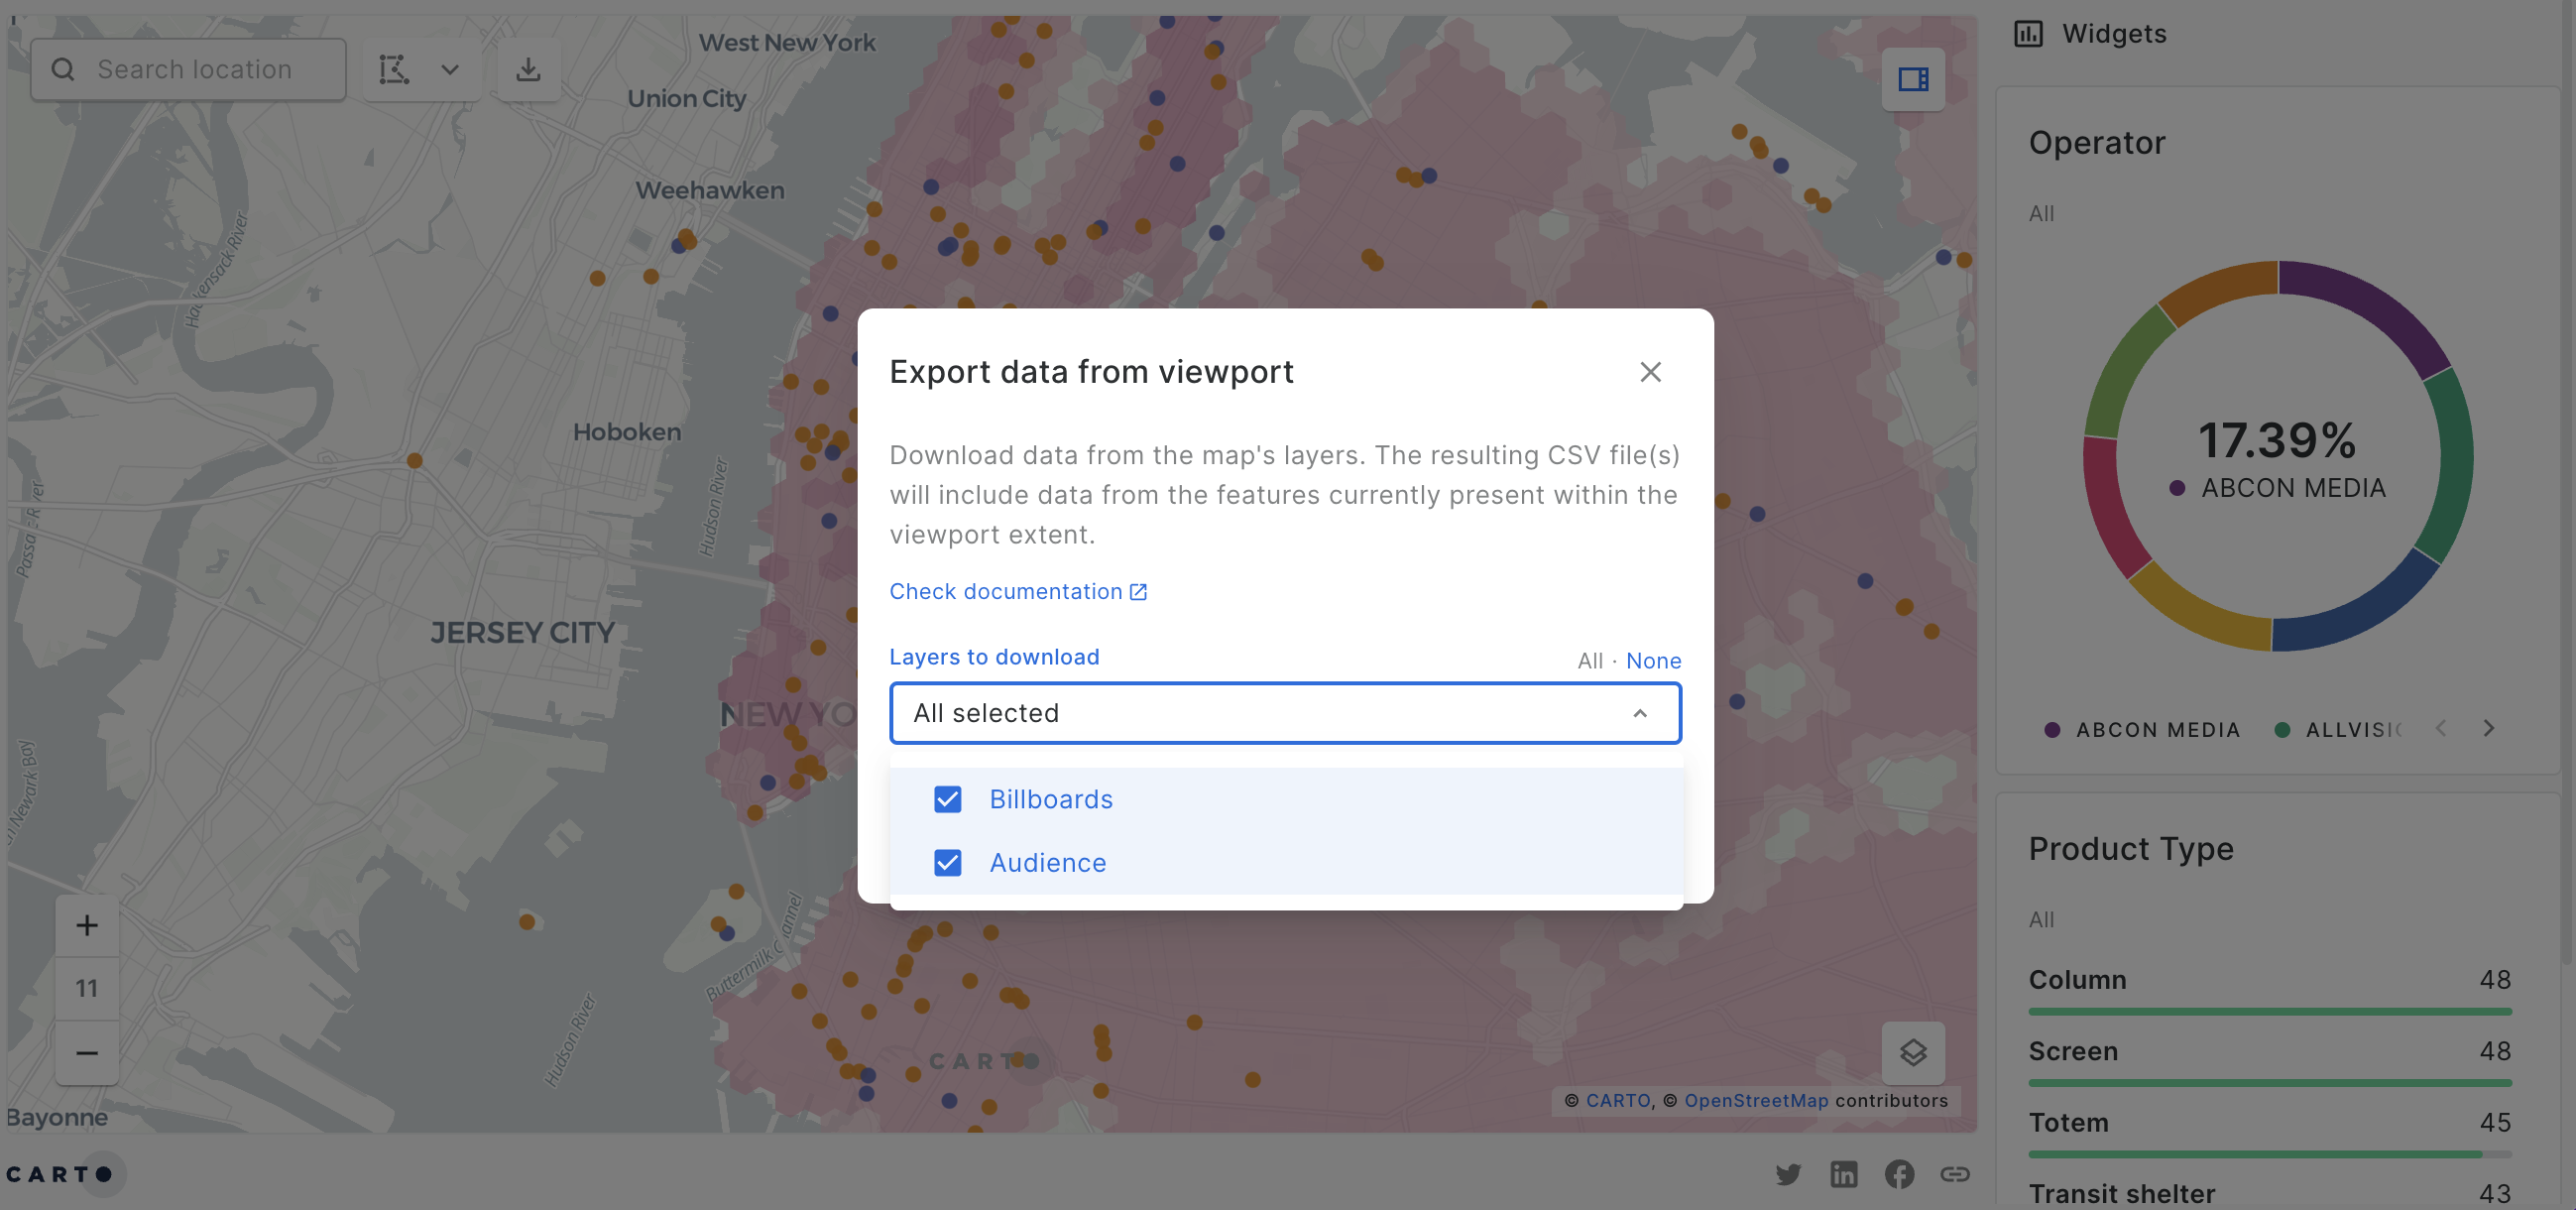This screenshot has width=2576, height=1210.
Task: Click the download export icon in toolbar
Action: pyautogui.click(x=528, y=69)
